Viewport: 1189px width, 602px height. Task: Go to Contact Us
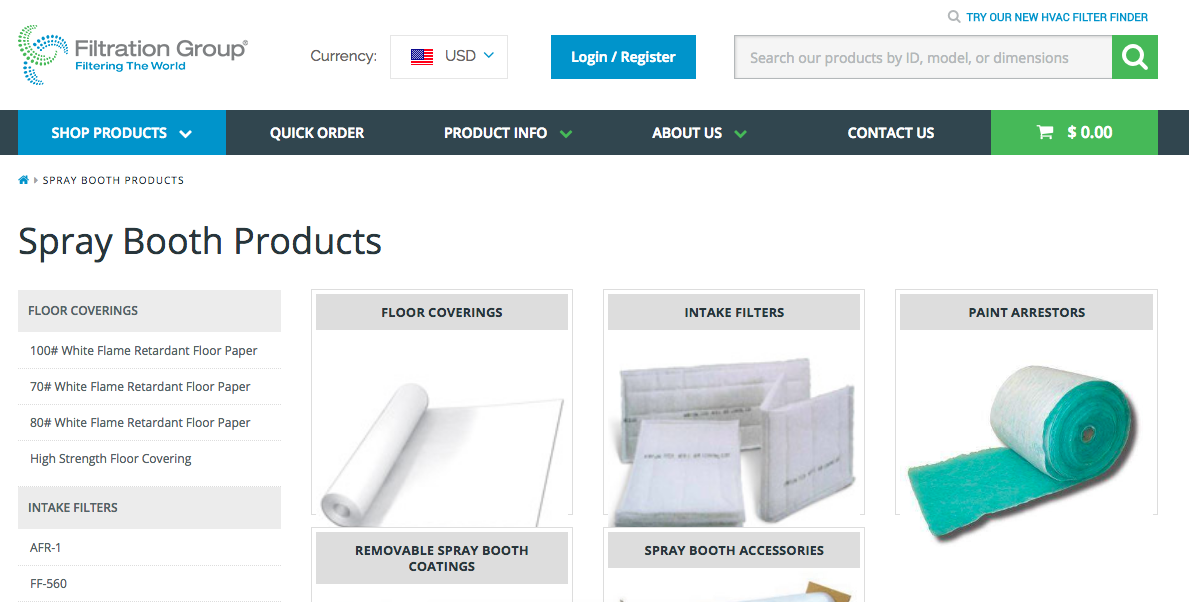point(890,133)
